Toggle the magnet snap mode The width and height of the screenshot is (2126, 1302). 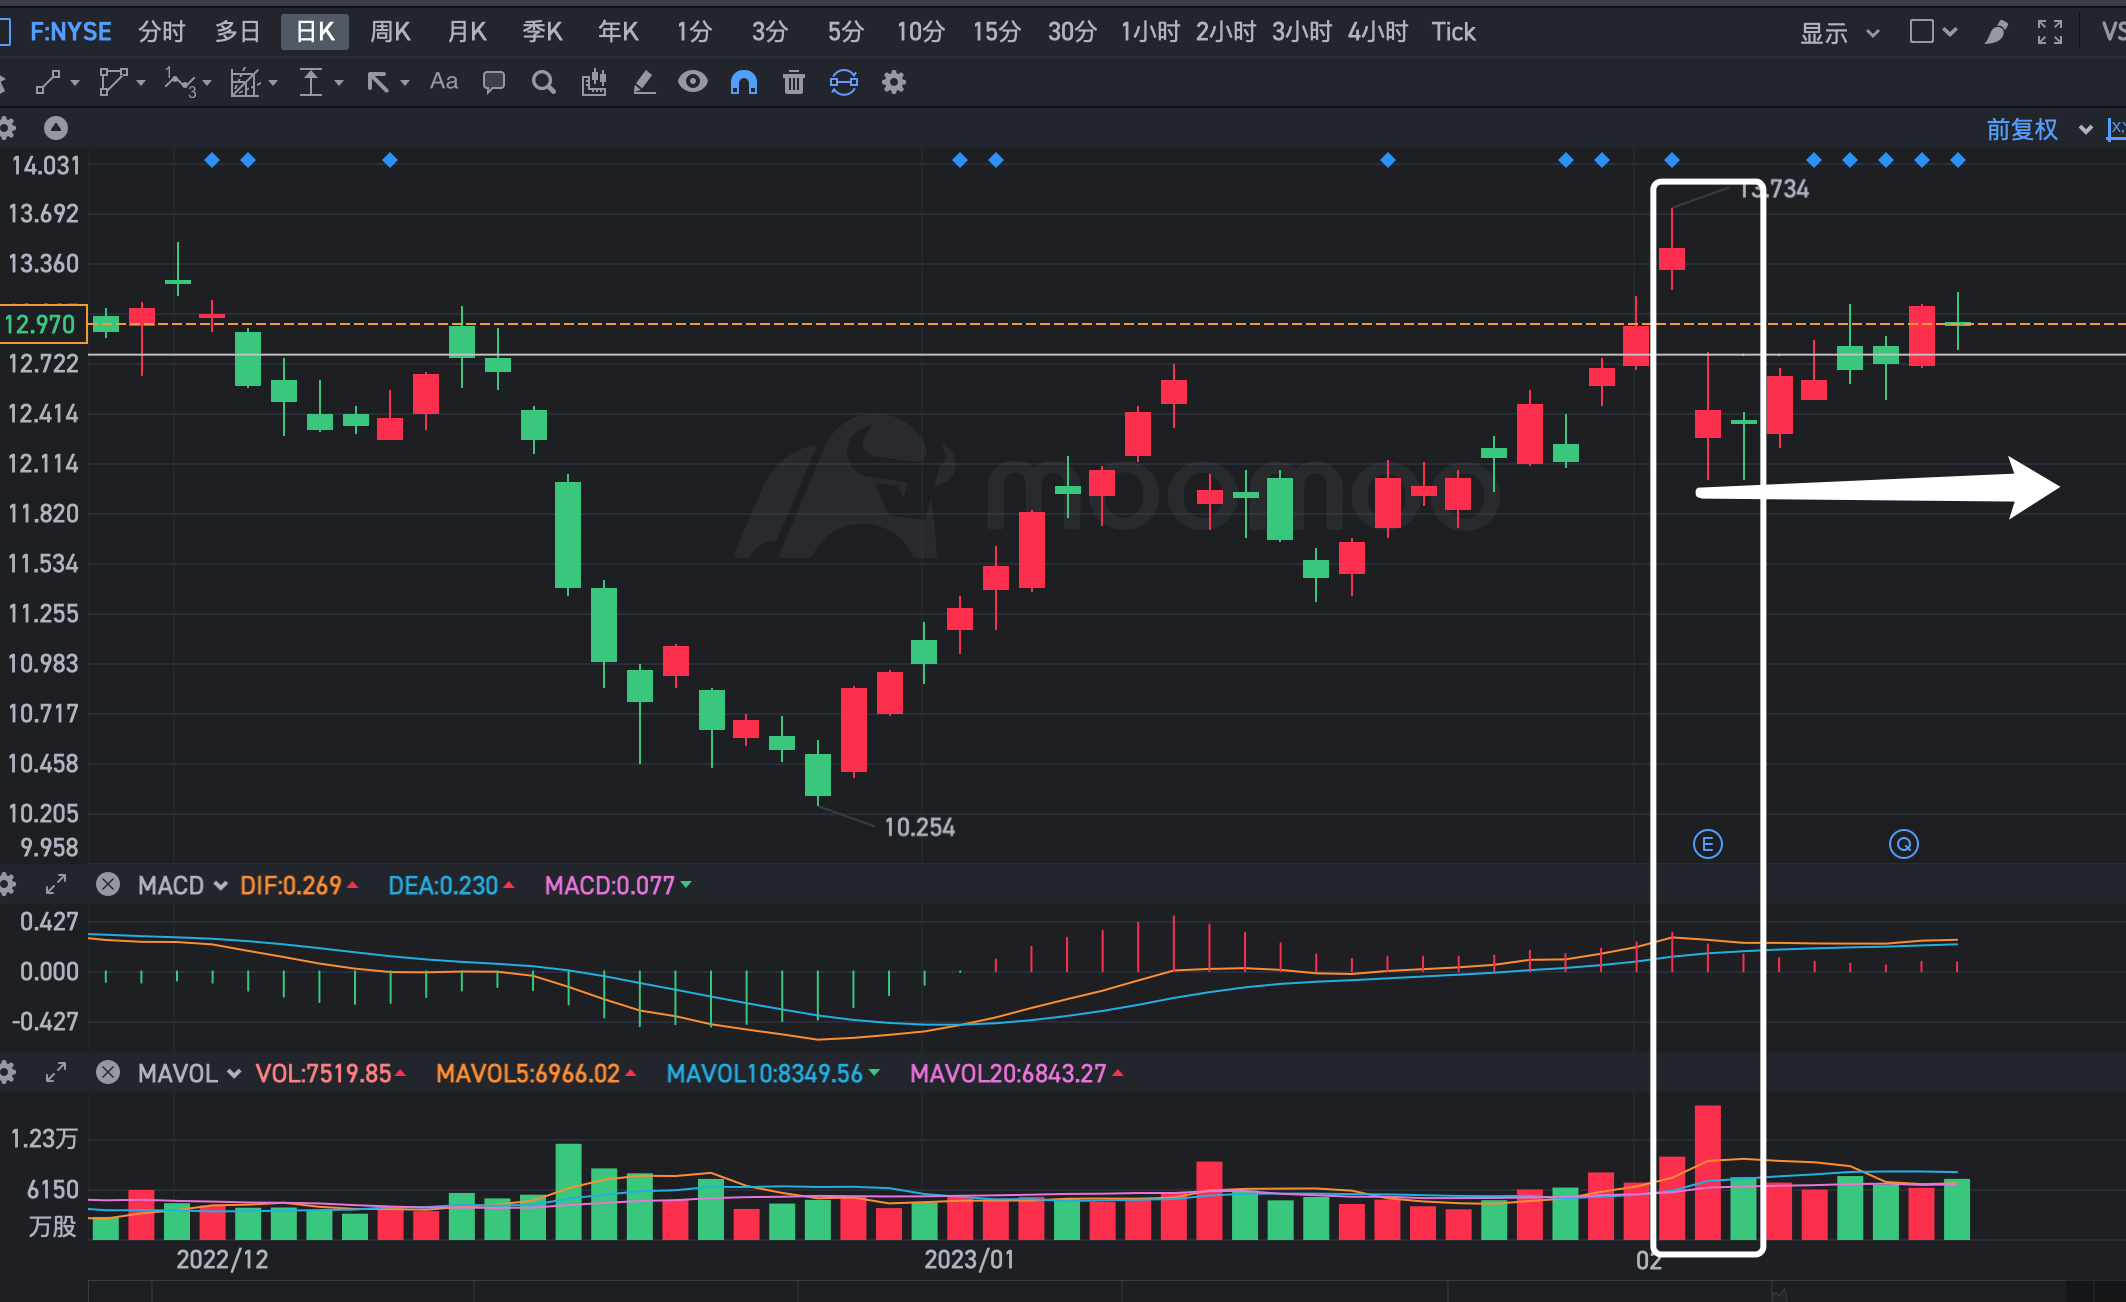click(744, 82)
